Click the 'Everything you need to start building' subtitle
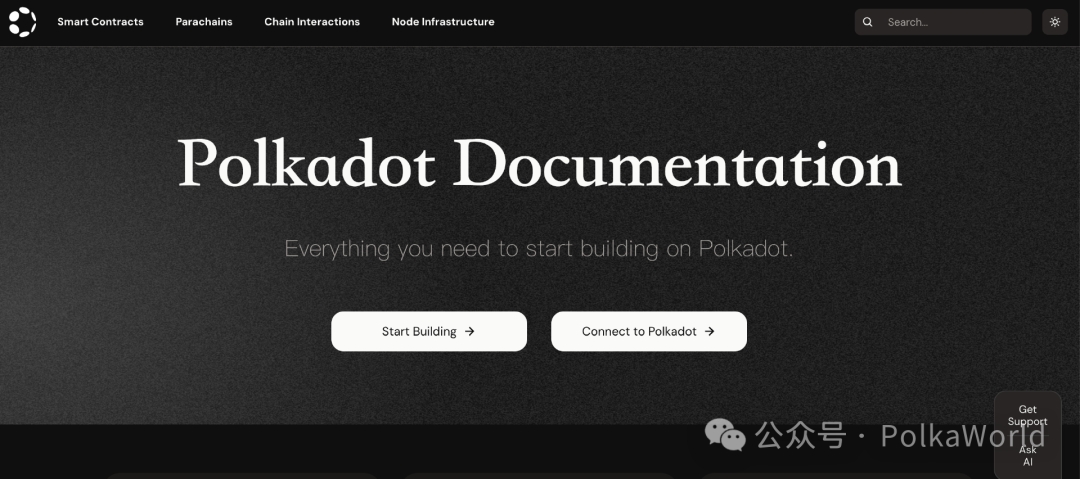This screenshot has height=479, width=1080. [x=539, y=249]
